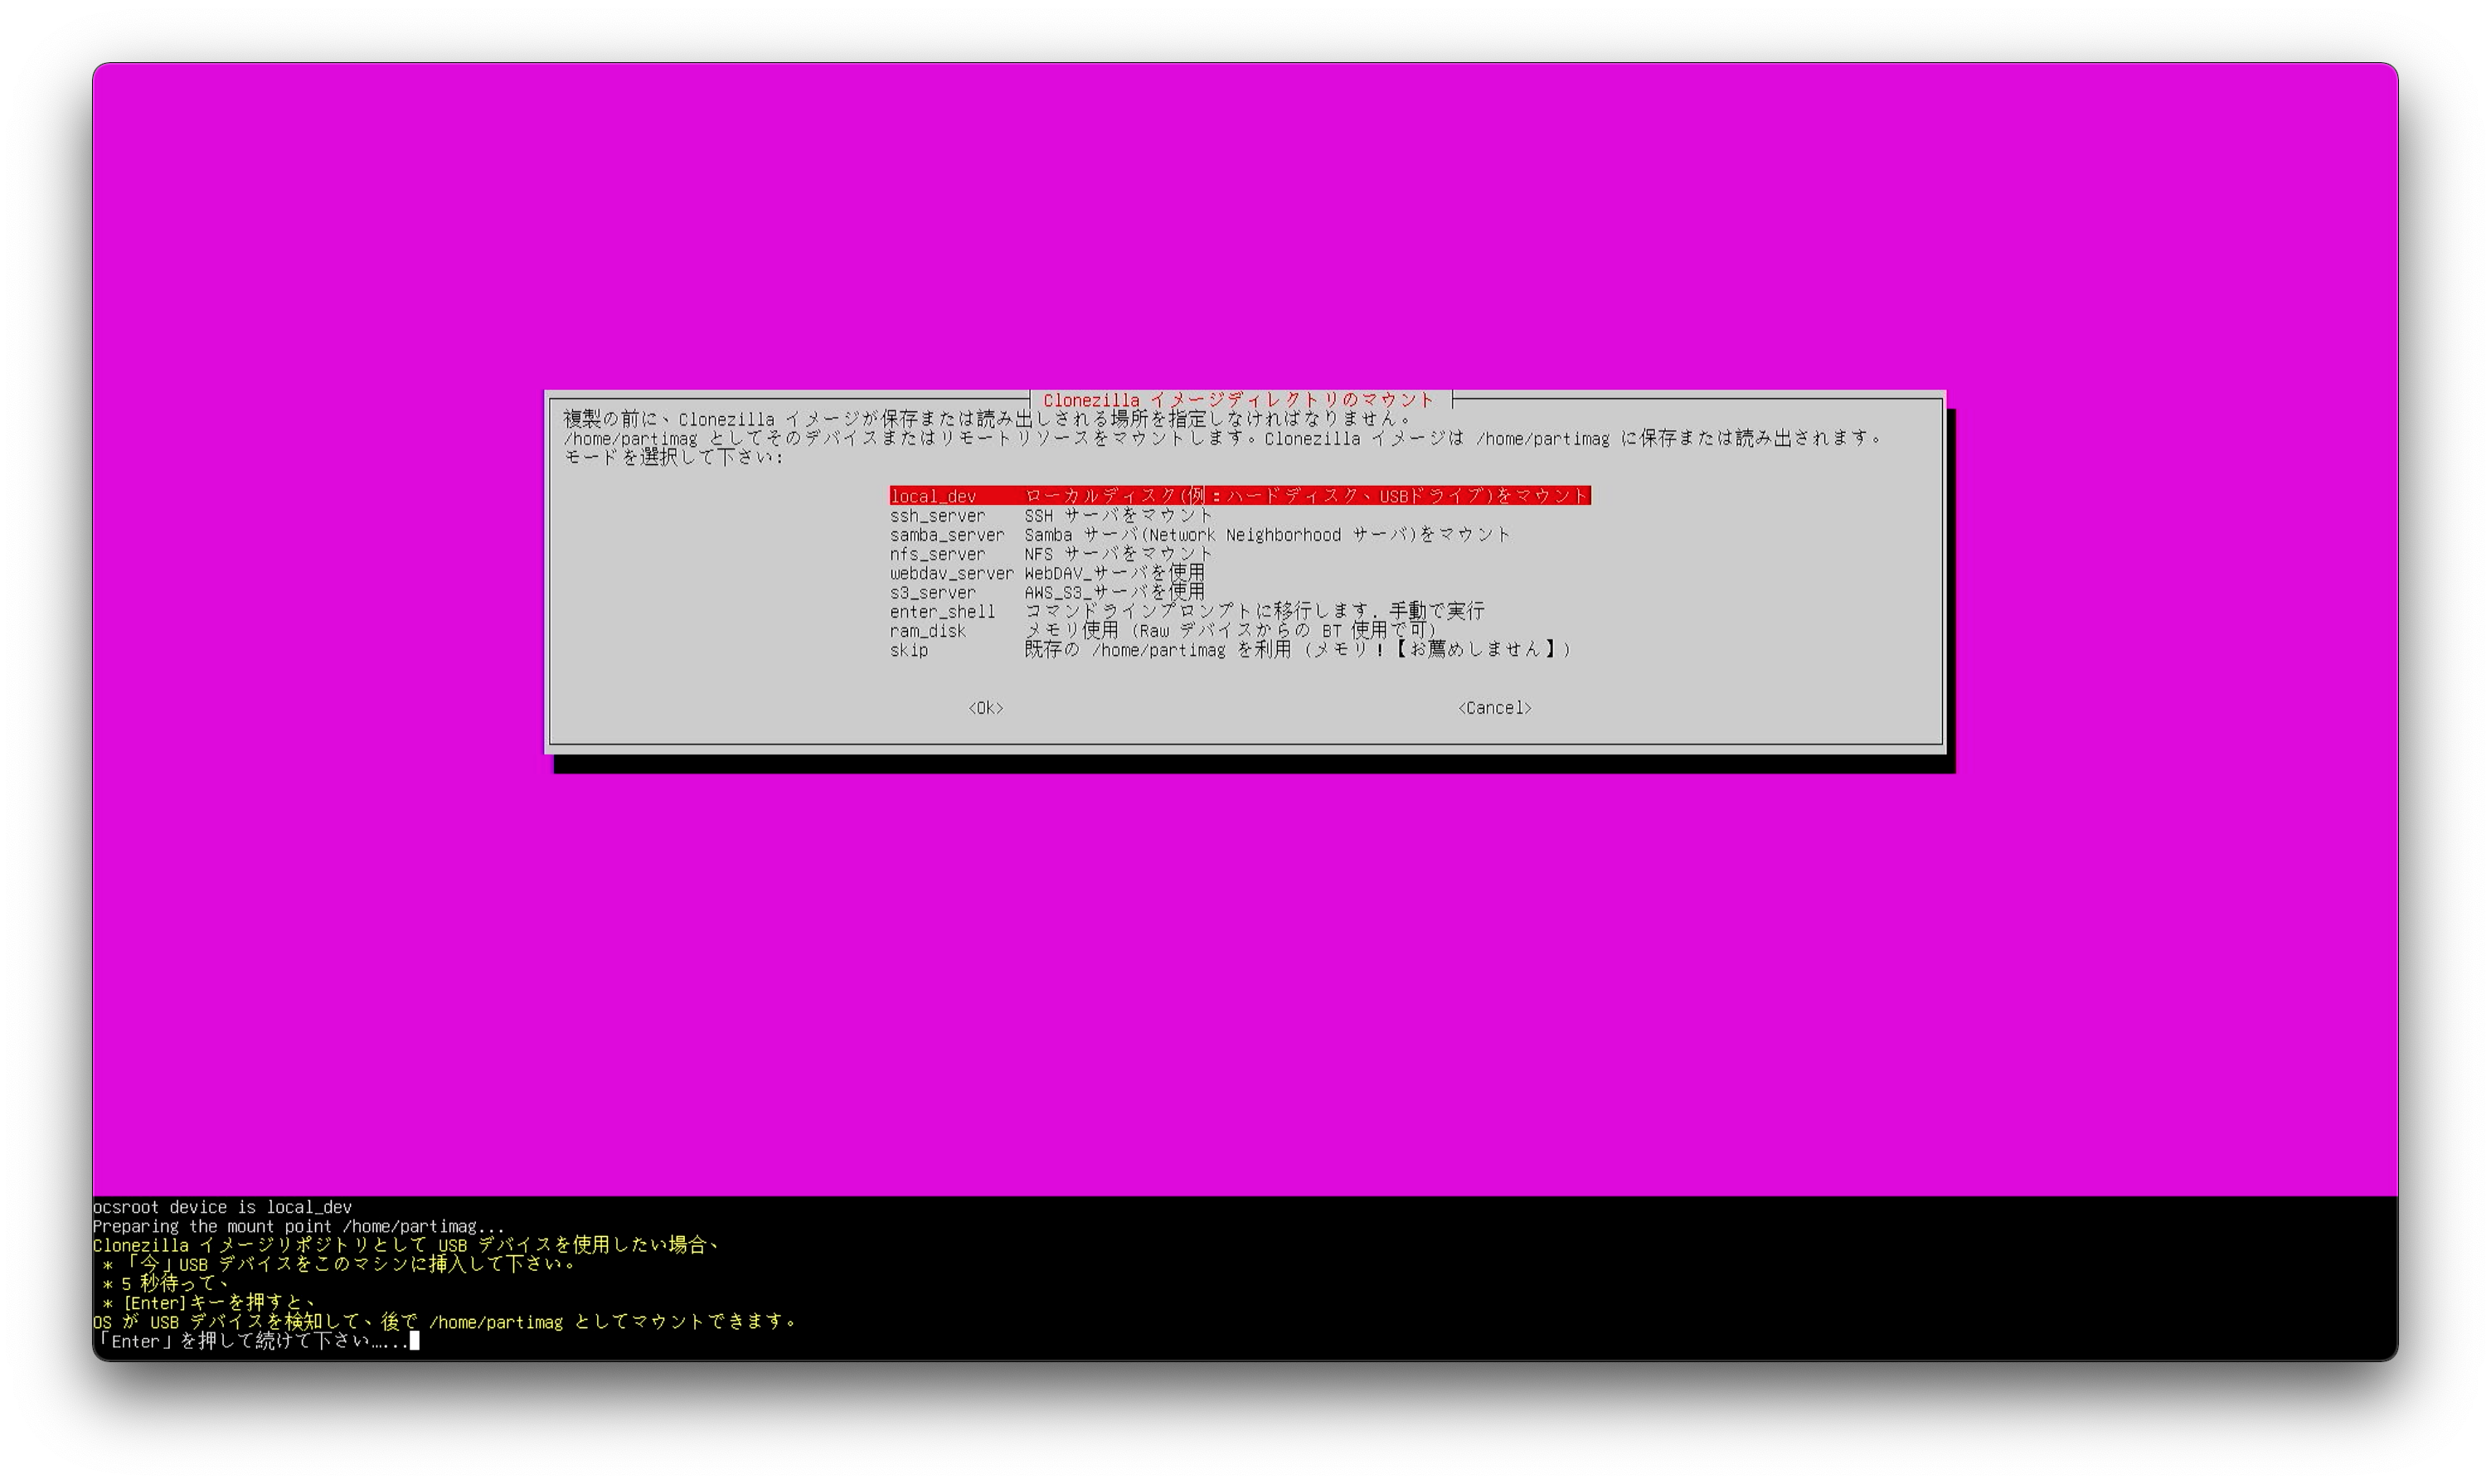The width and height of the screenshot is (2491, 1484).
Task: Select the local_dev menu entry
Action: 933,496
